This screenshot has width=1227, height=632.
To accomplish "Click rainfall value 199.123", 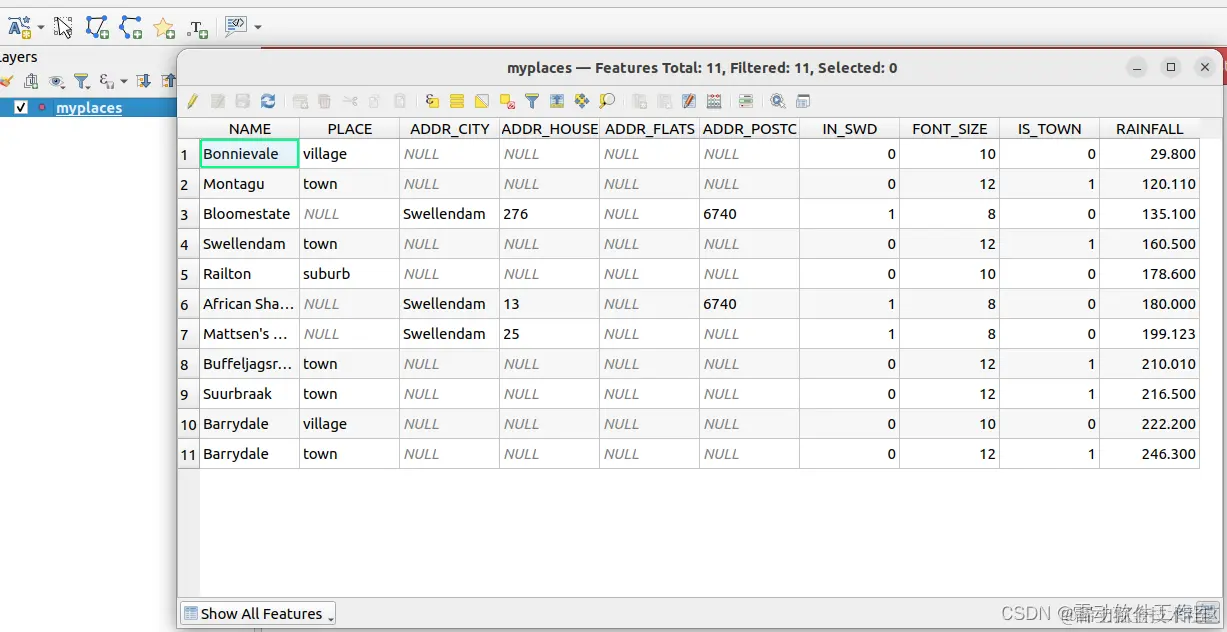I will 1150,334.
